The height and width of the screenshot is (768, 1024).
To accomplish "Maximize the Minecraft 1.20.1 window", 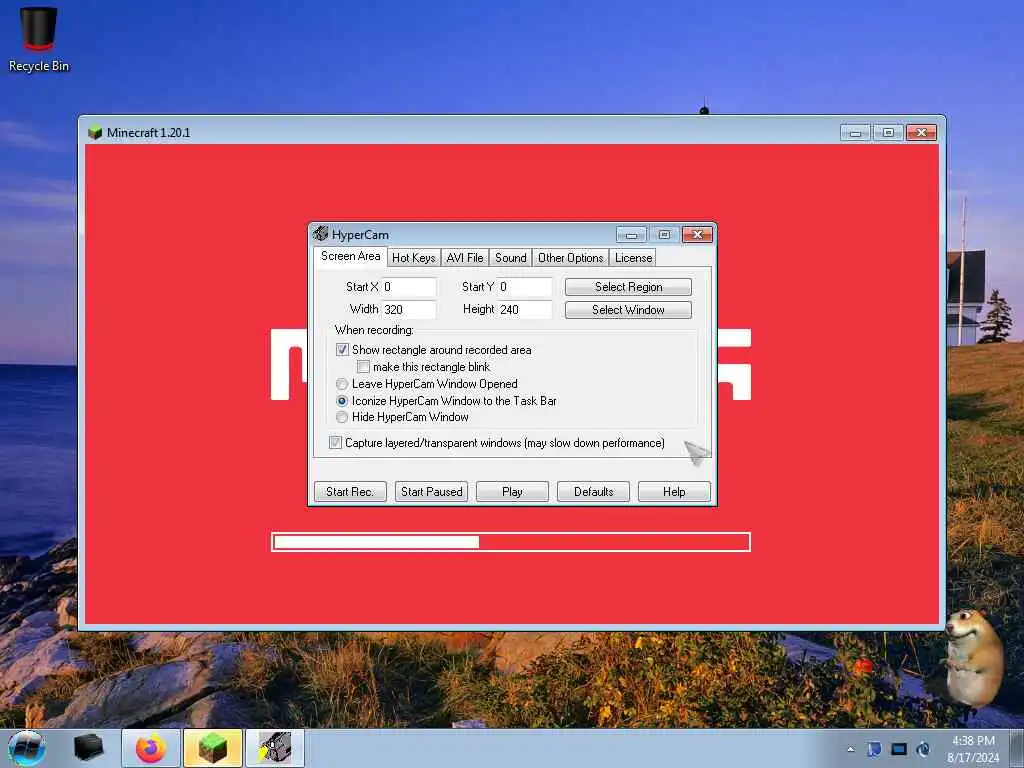I will (888, 133).
